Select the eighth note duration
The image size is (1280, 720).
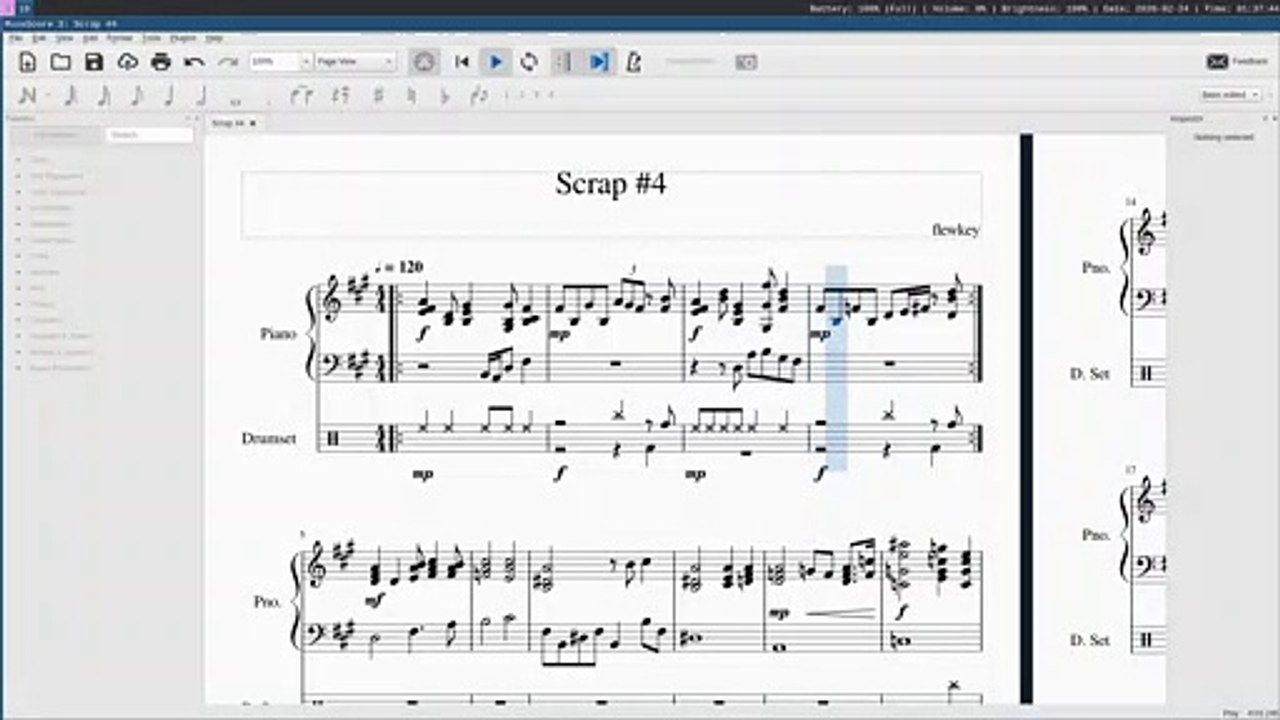pyautogui.click(x=137, y=96)
